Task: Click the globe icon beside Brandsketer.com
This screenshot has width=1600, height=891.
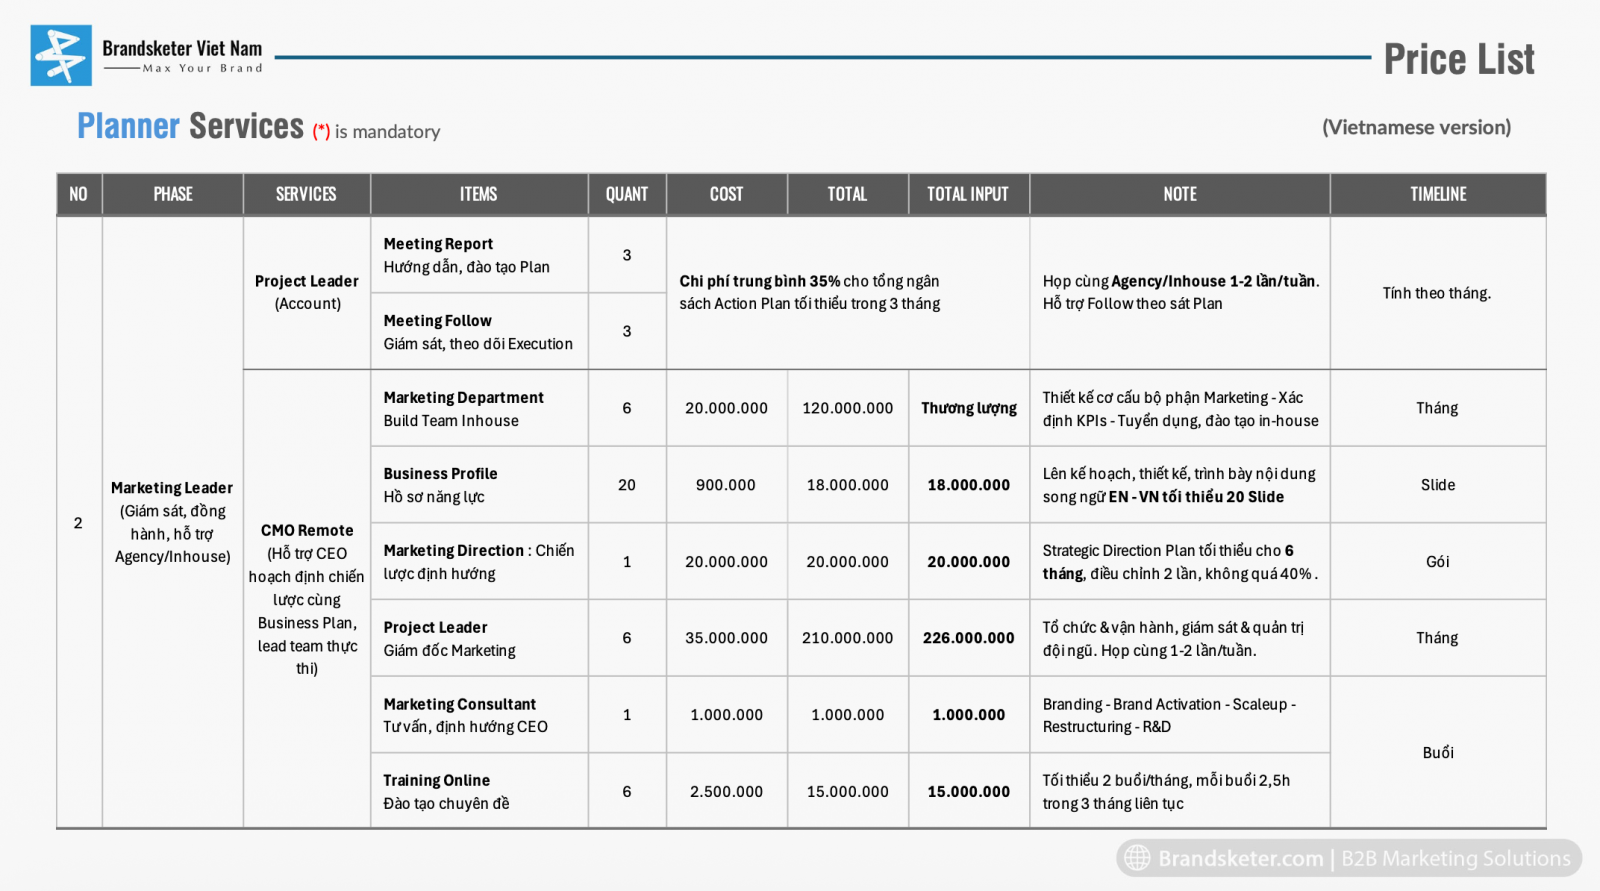Action: [x=1137, y=858]
